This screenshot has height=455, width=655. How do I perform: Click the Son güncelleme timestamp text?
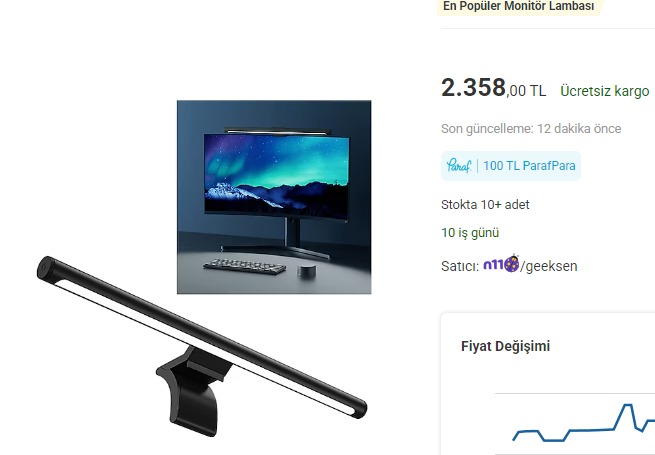pos(531,129)
